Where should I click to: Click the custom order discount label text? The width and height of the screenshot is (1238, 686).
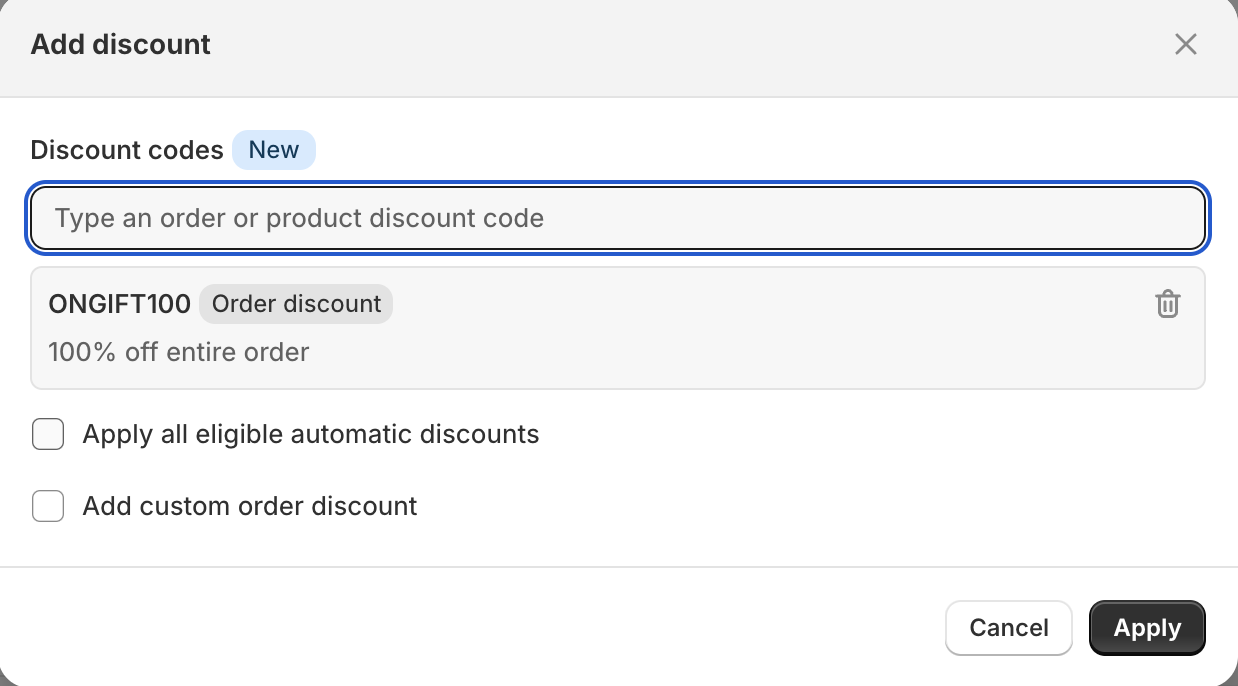tap(250, 507)
